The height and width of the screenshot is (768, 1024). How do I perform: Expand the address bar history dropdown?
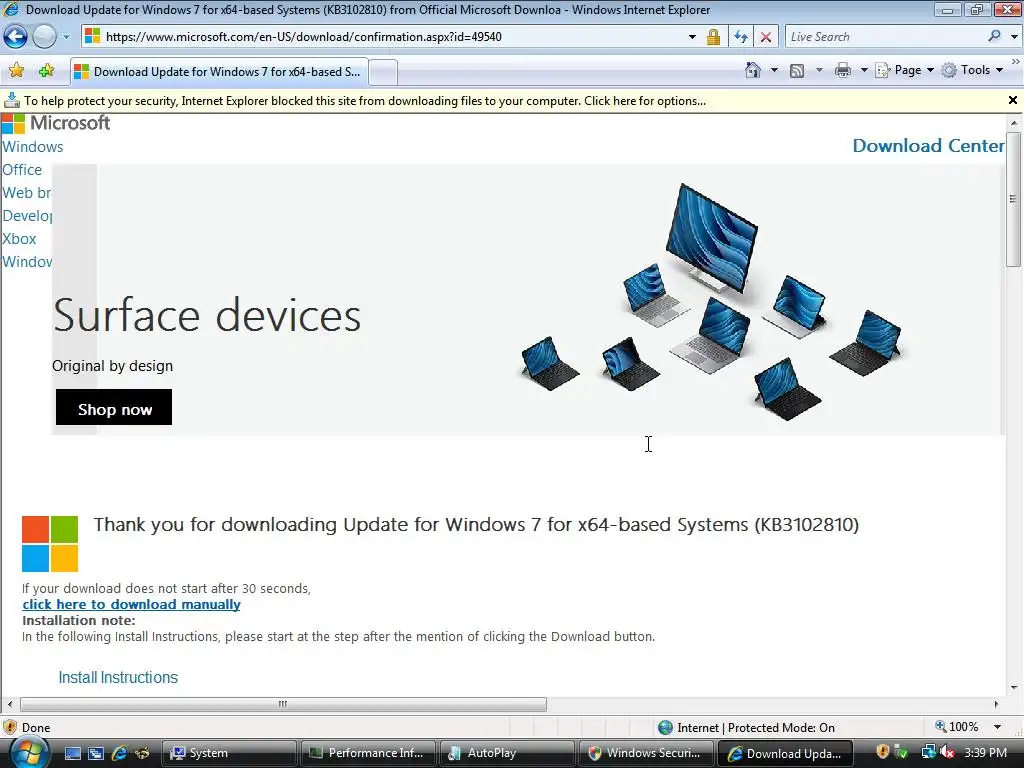[x=692, y=37]
